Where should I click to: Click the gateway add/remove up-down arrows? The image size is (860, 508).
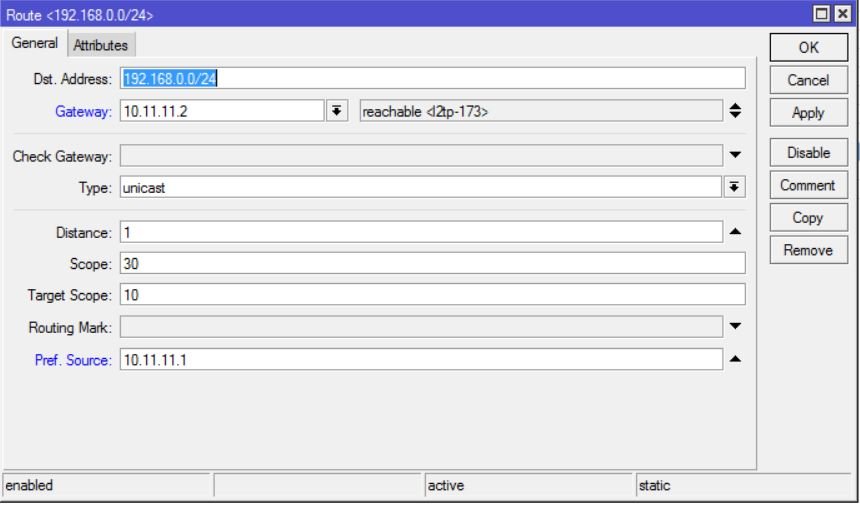tap(735, 111)
